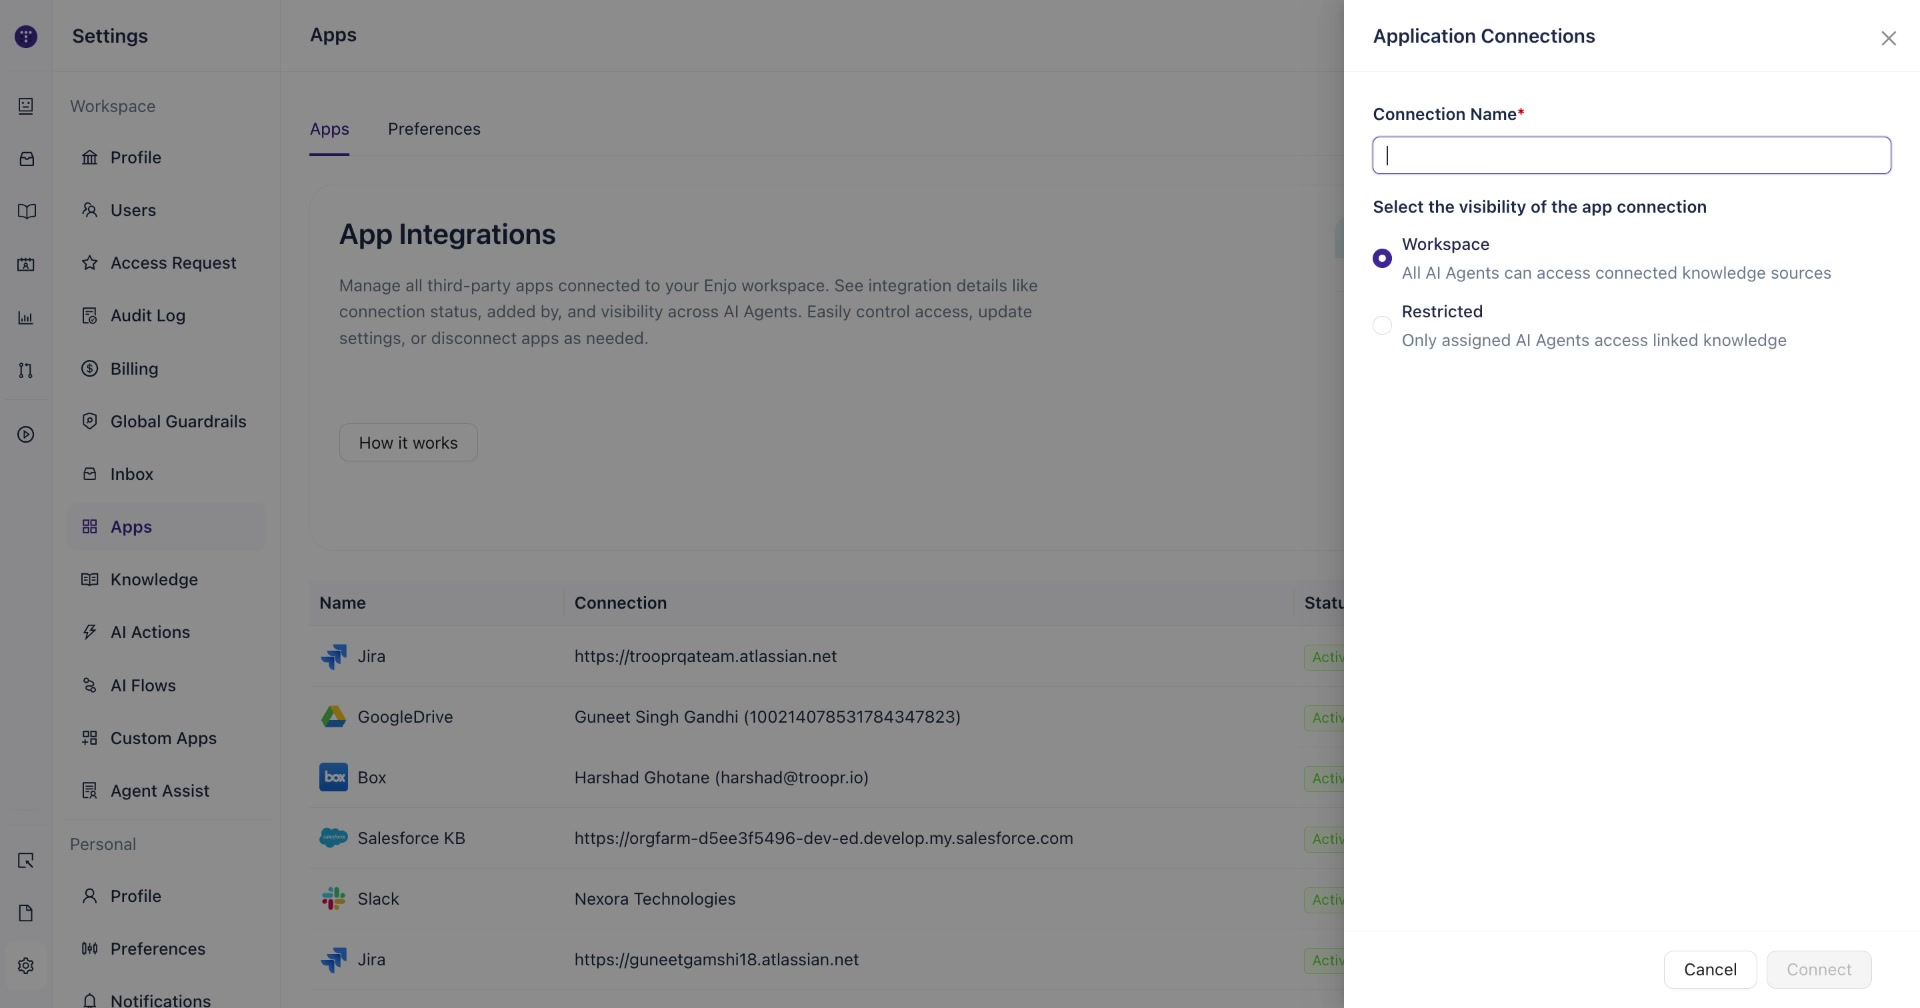Click the Name column header
The image size is (1920, 1008).
[x=342, y=603]
